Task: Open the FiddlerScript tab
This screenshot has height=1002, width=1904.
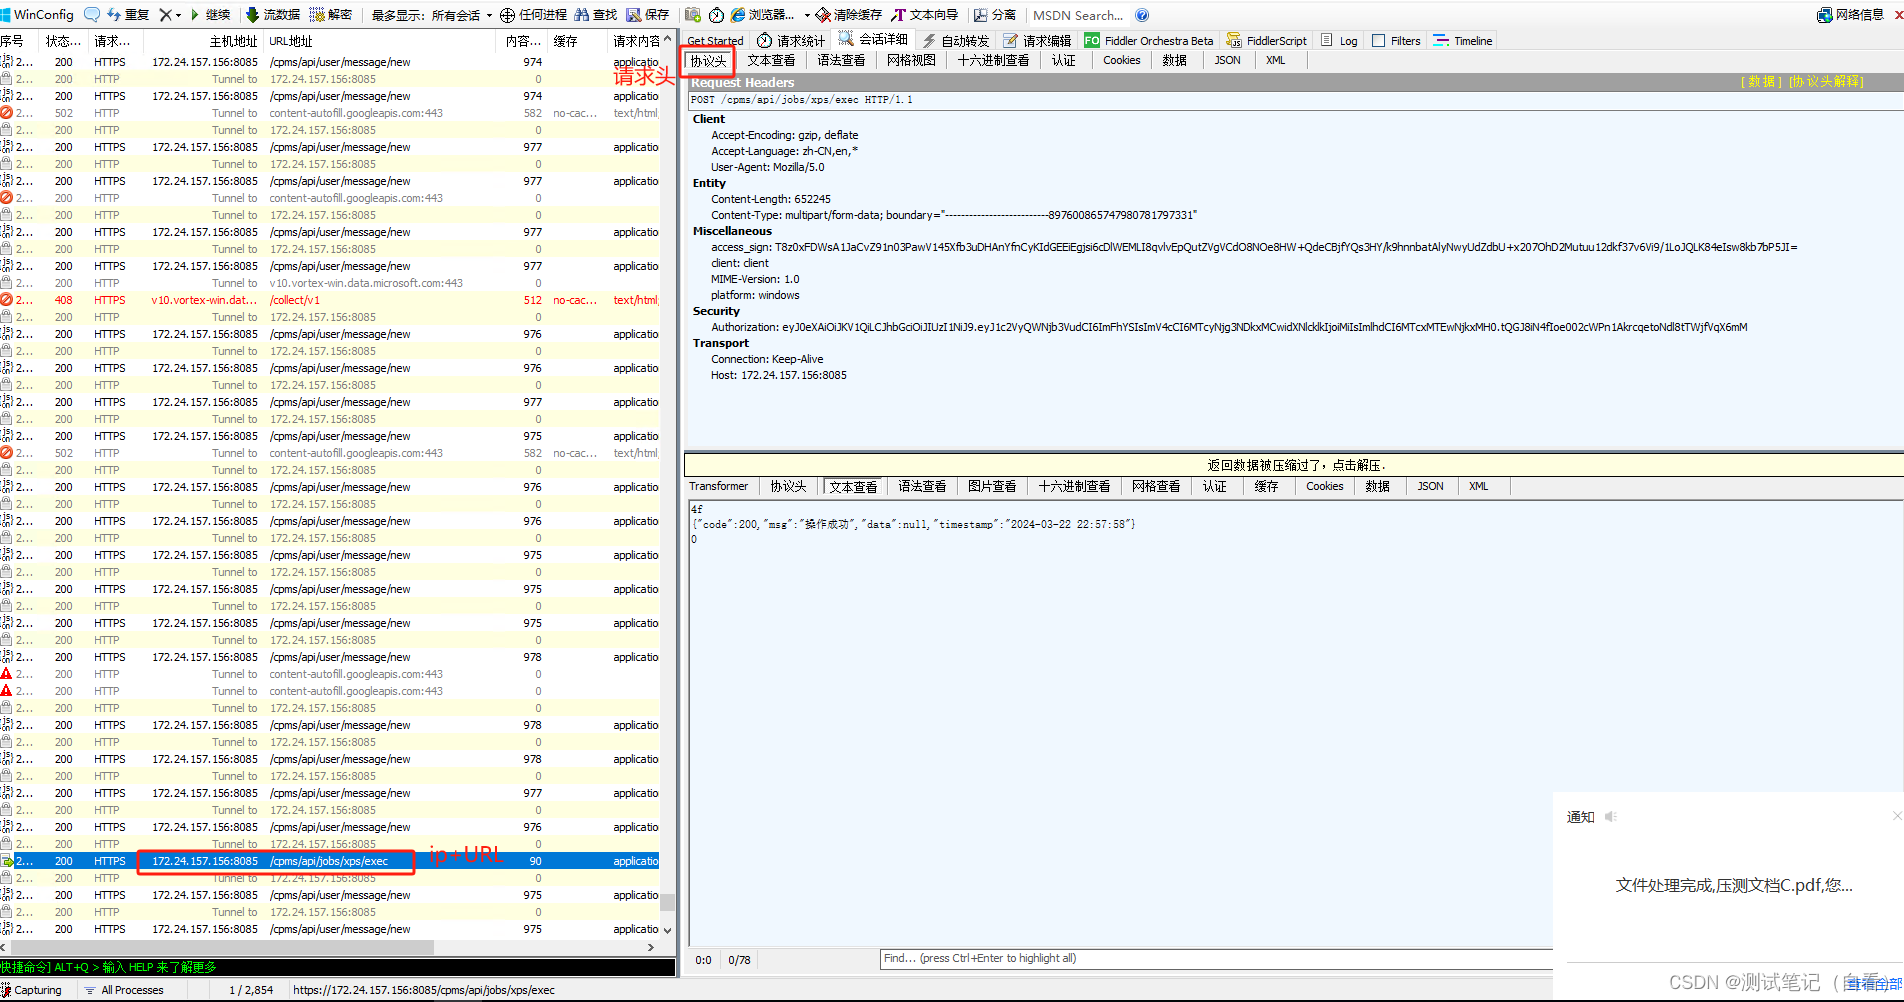Action: coord(1267,41)
